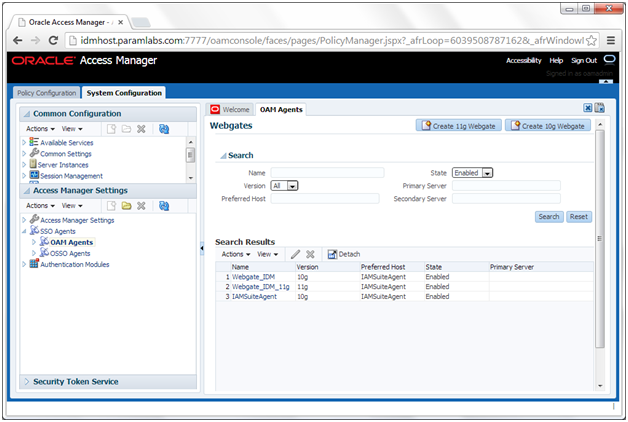Click Common Configuration create new icon
Screen dimensions: 628x422
tap(111, 129)
